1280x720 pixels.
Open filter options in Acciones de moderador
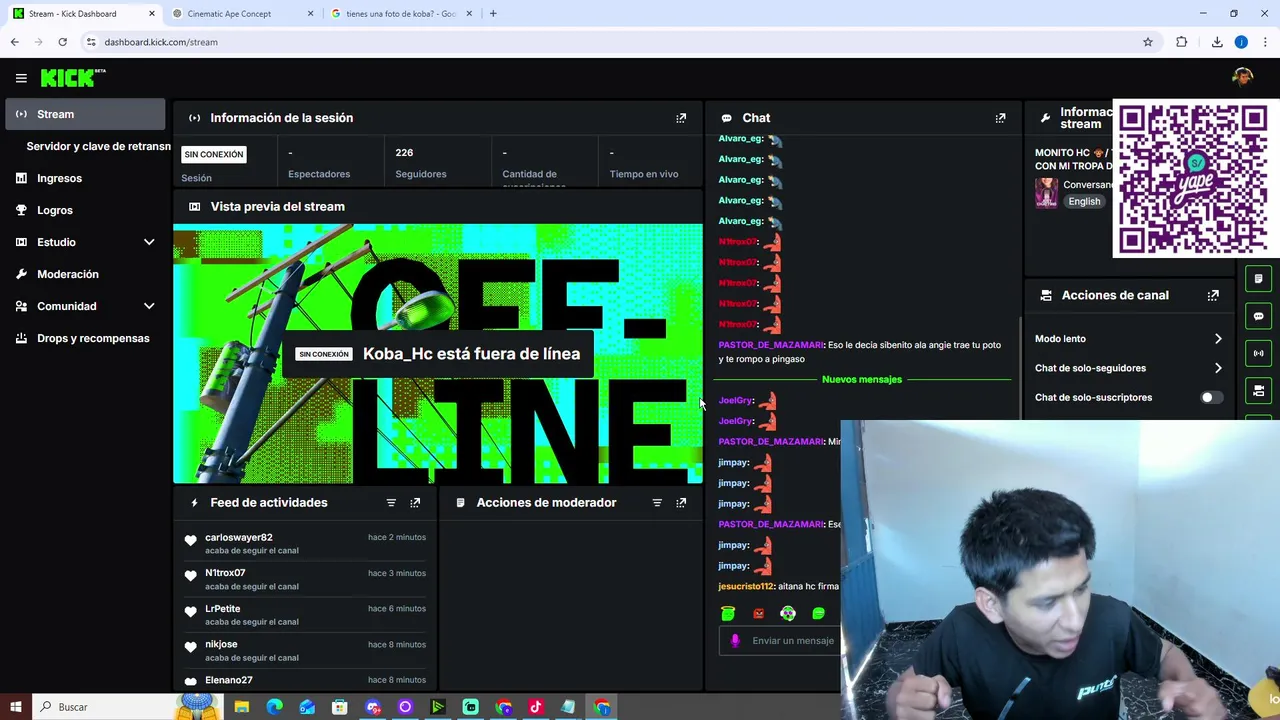click(657, 503)
